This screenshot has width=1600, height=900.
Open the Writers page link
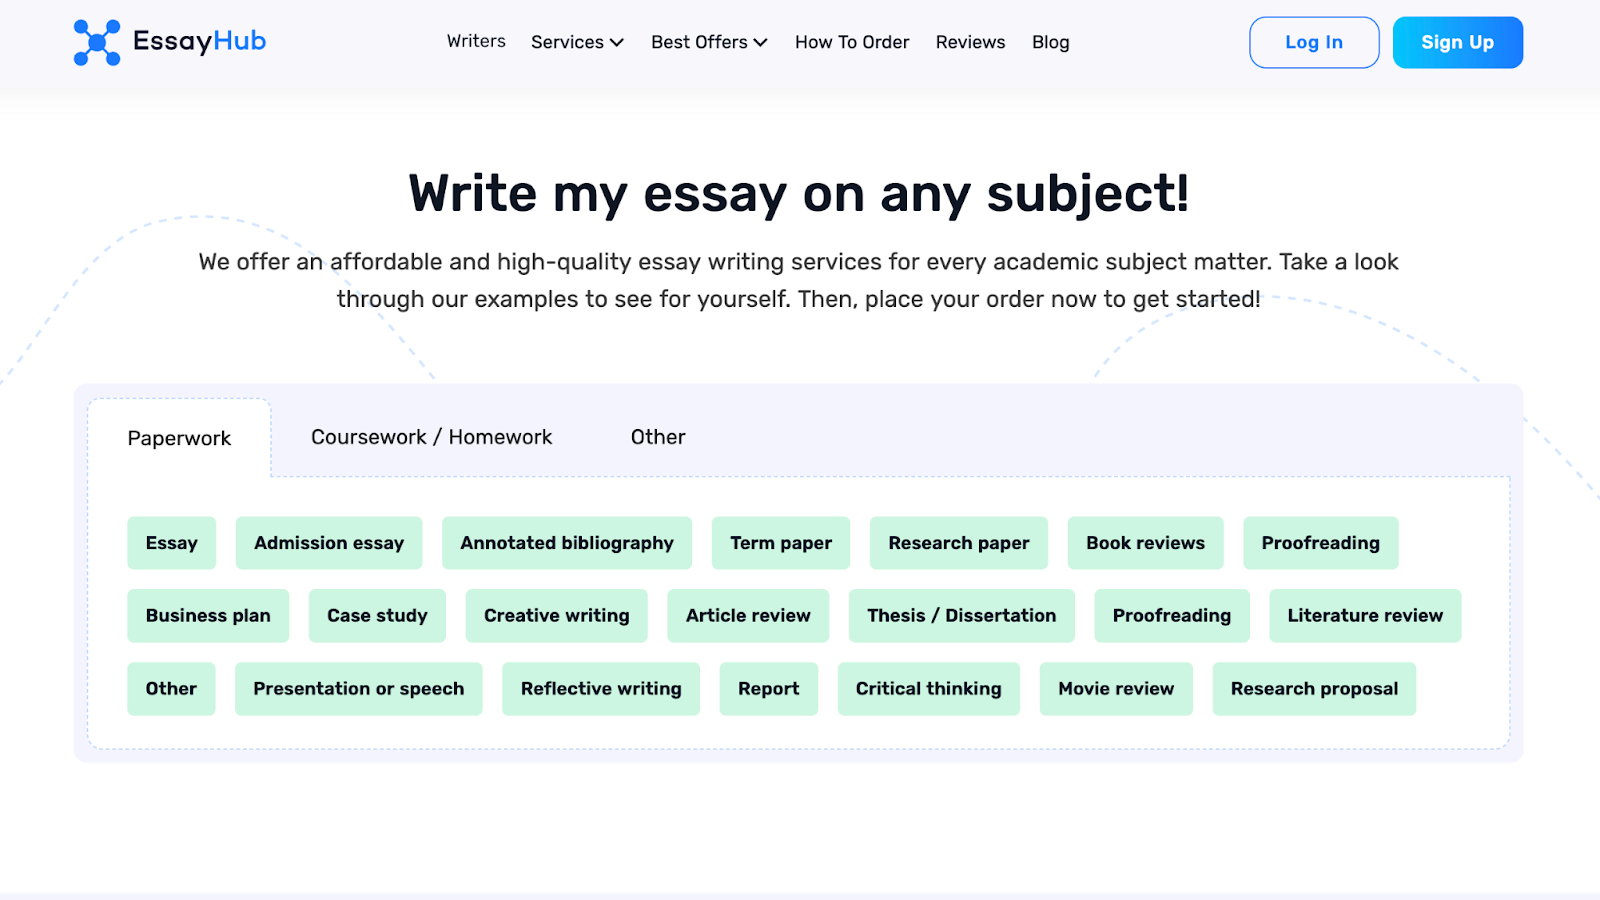(x=476, y=41)
